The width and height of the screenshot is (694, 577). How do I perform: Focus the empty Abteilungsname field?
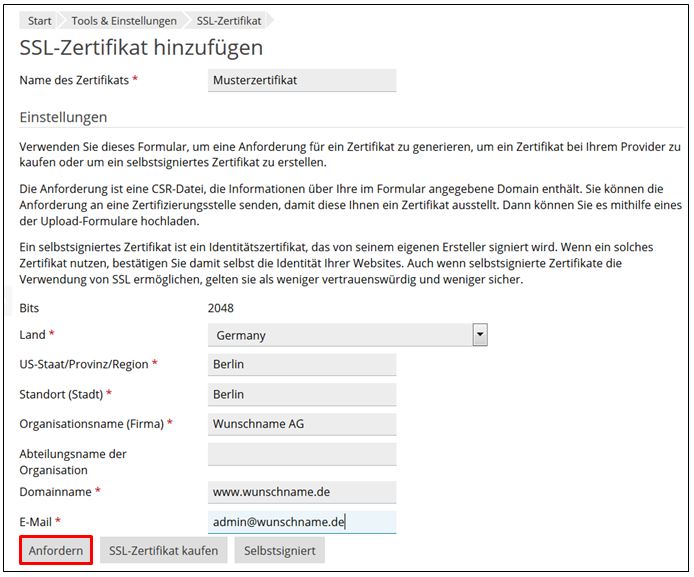coord(302,454)
